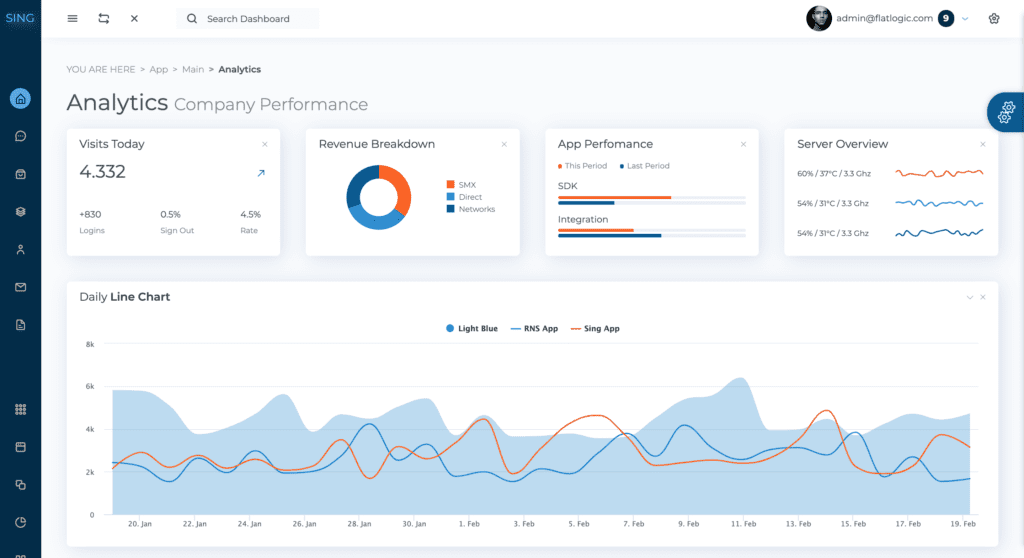
Task: Click the +830 Logins stat
Action: pyautogui.click(x=92, y=222)
